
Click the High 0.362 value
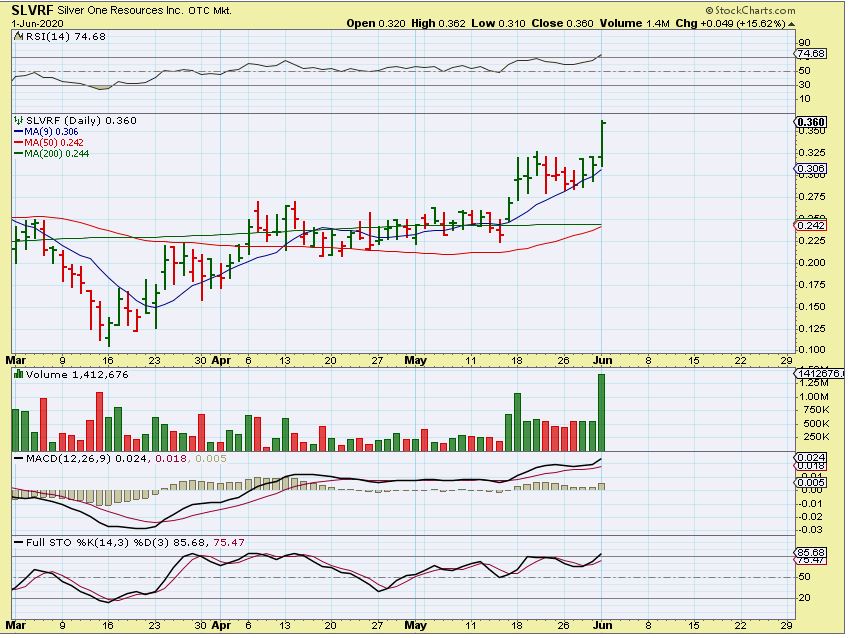(x=439, y=23)
